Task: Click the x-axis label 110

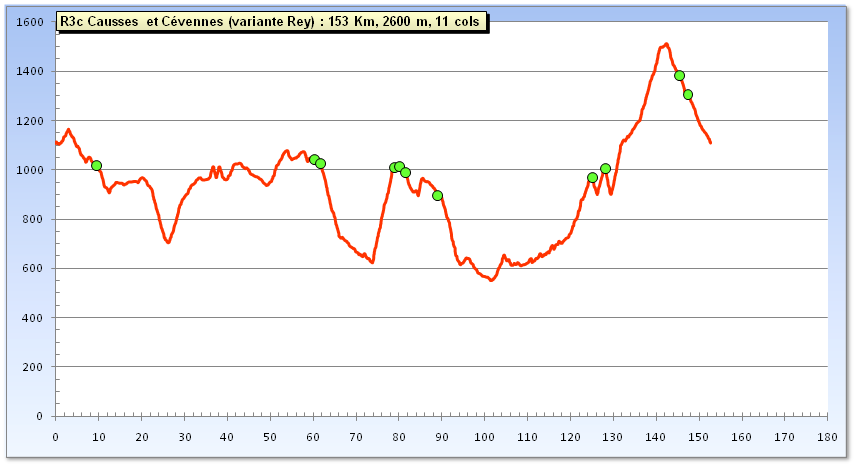Action: (527, 437)
